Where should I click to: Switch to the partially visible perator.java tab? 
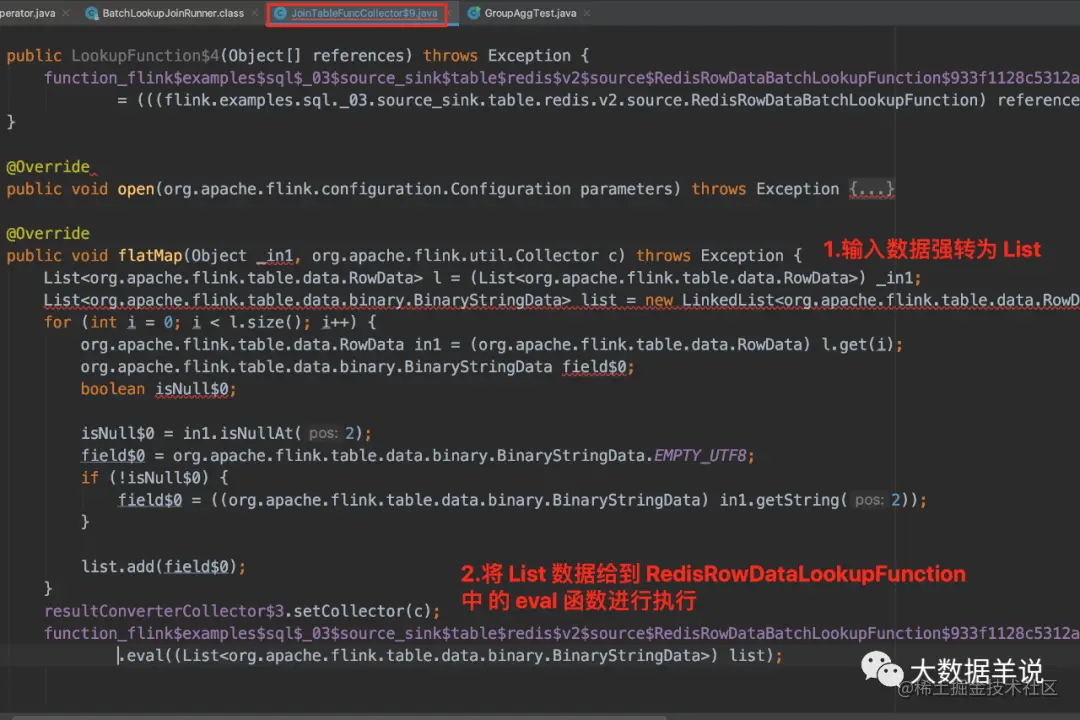[28, 13]
